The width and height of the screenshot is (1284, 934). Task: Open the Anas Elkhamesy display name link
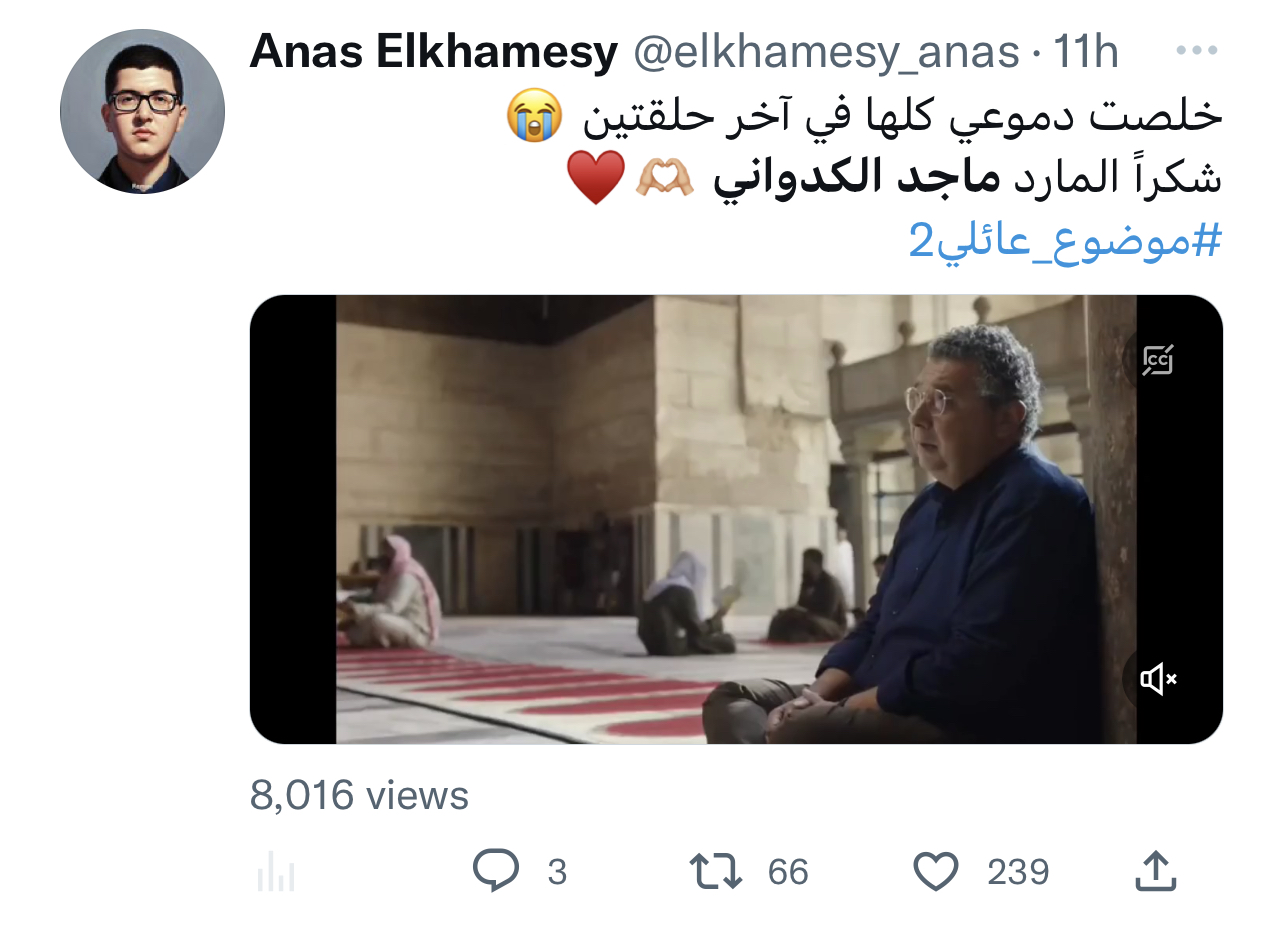click(x=434, y=51)
